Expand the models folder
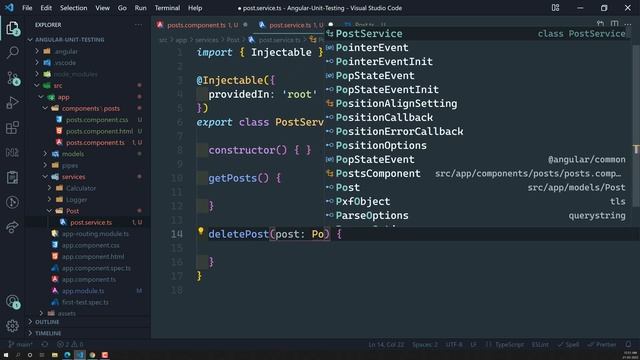The height and width of the screenshot is (360, 640). 45,154
